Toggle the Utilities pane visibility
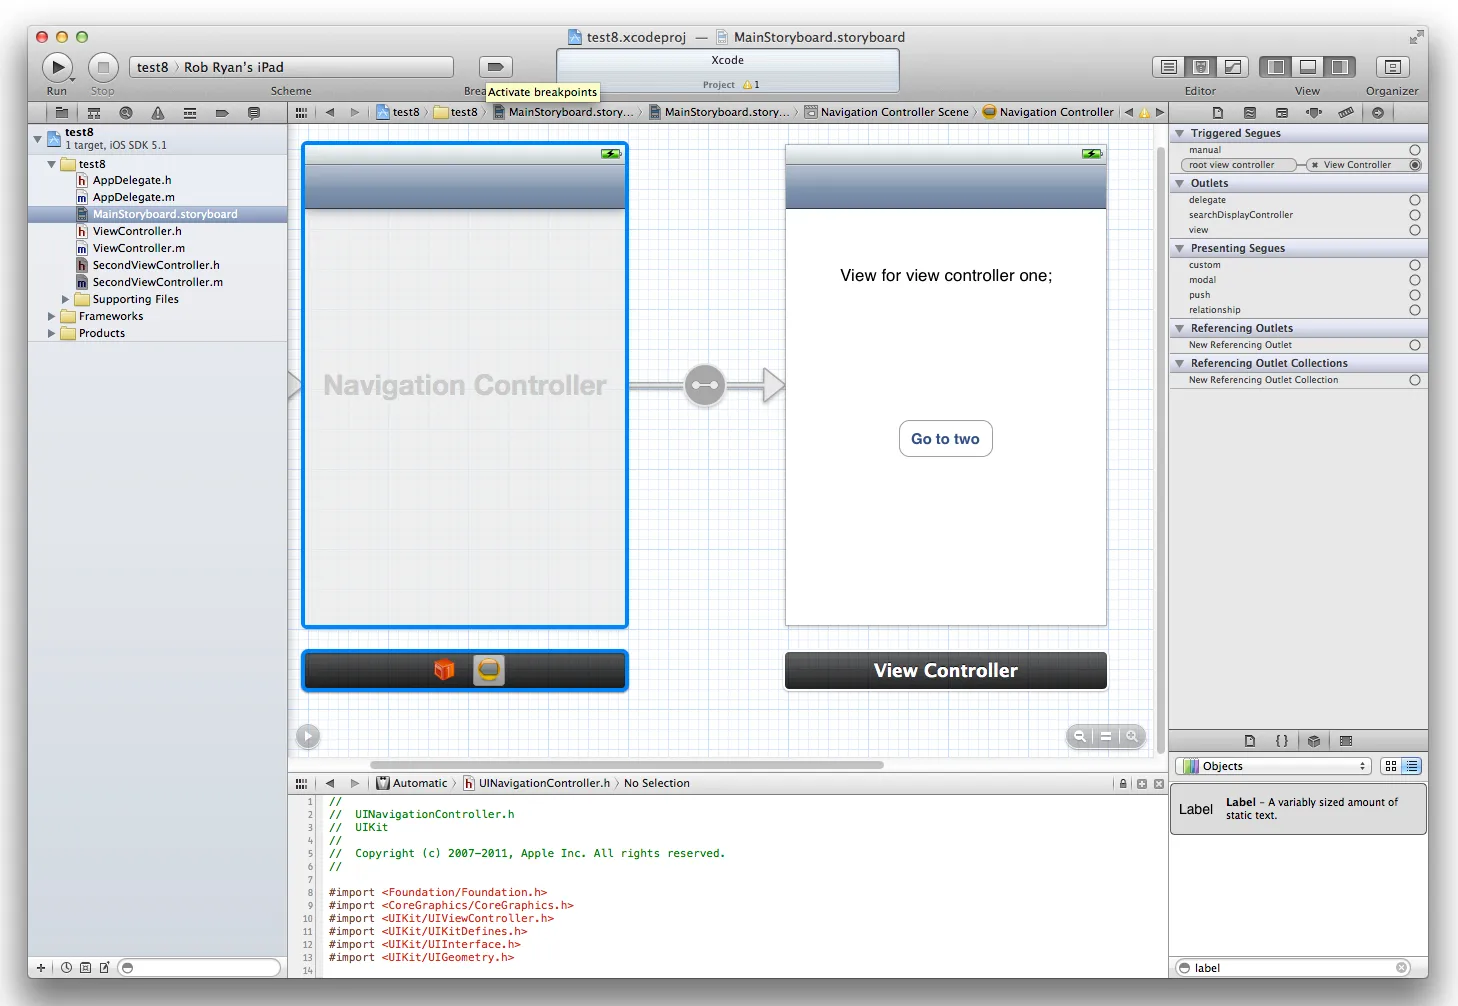This screenshot has width=1458, height=1006. coord(1340,67)
